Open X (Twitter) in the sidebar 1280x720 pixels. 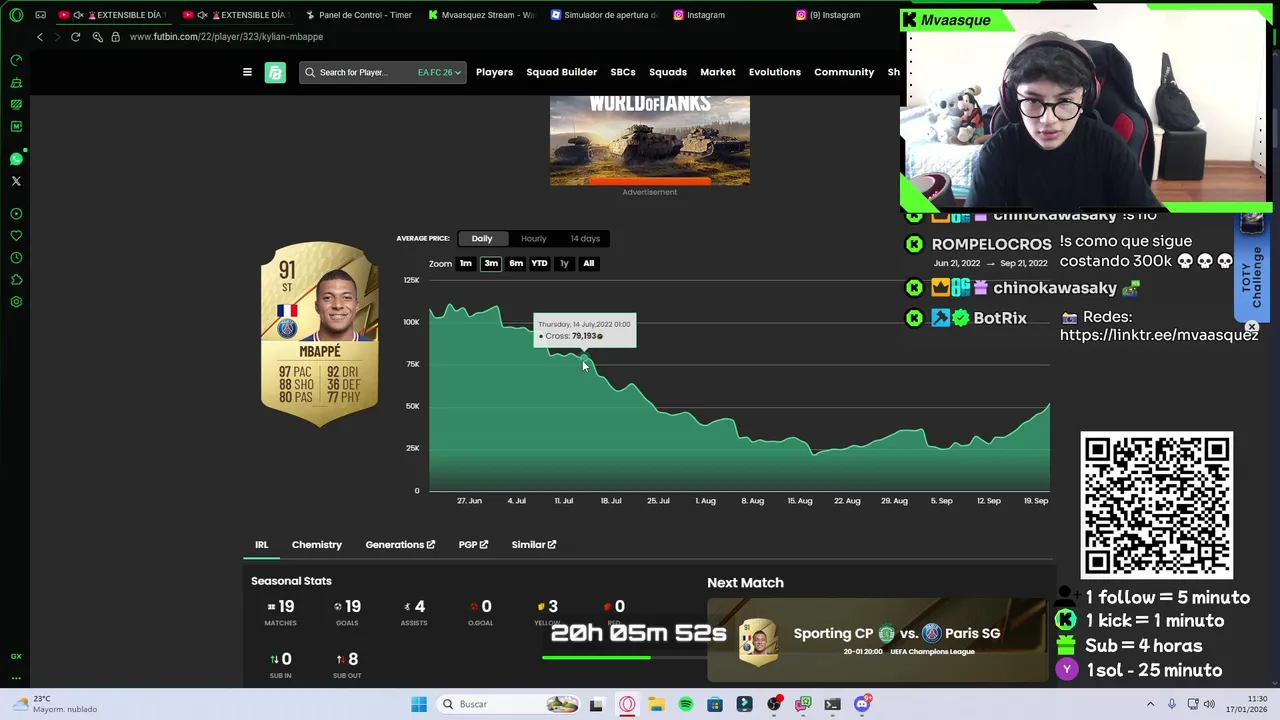16,181
